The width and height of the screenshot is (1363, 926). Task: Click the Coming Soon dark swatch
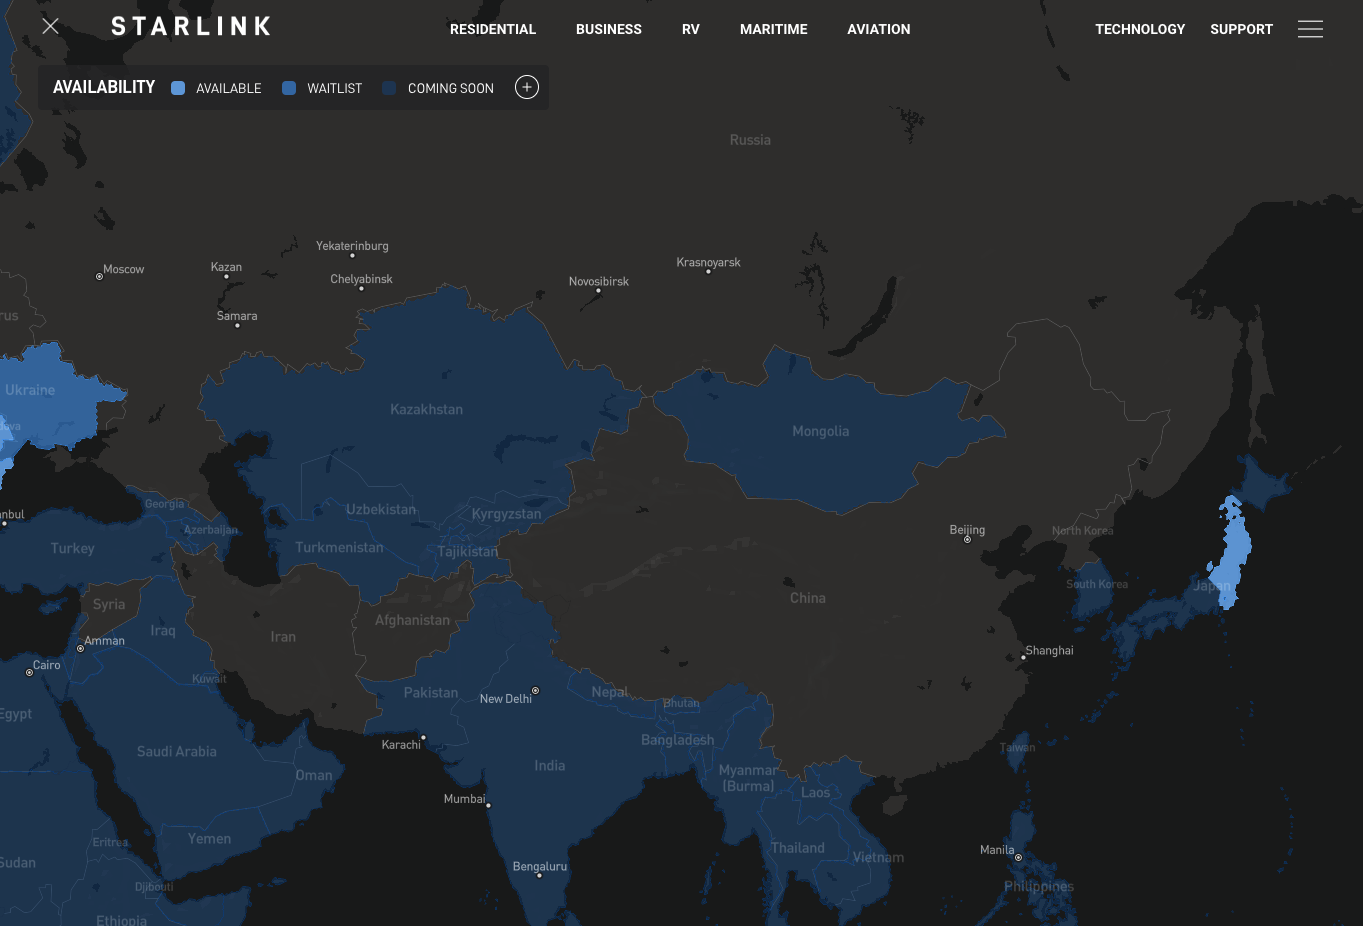389,88
